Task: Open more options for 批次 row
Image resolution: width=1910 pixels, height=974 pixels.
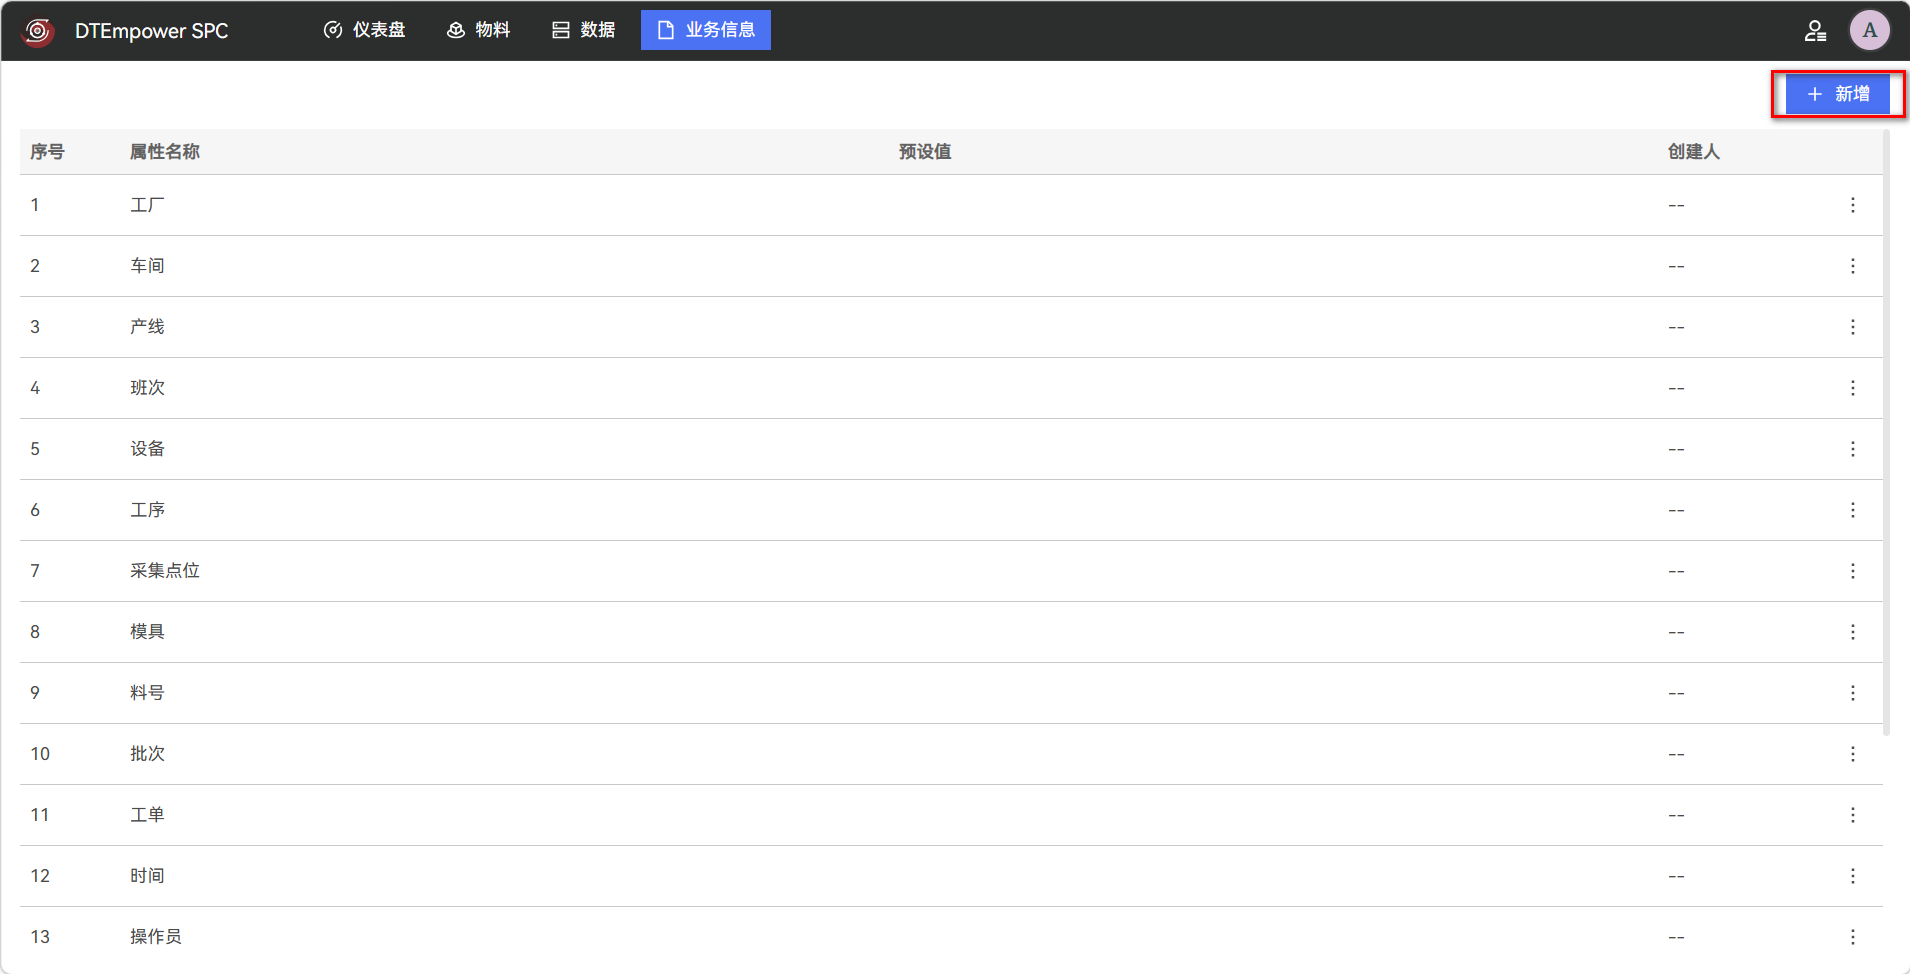Action: (1852, 754)
